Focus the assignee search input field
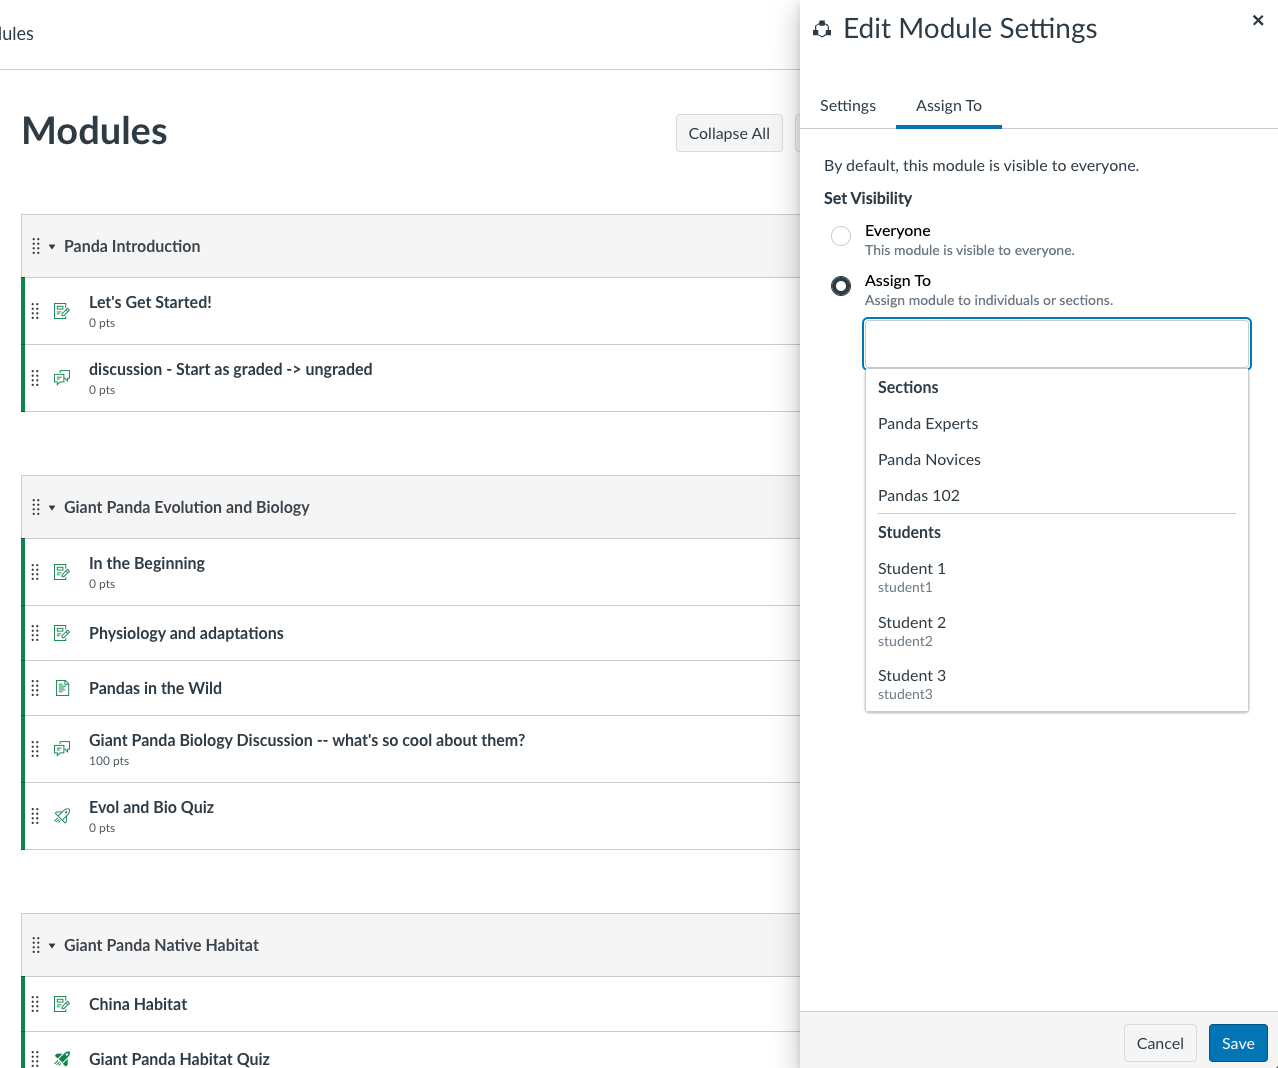The image size is (1278, 1068). coord(1057,344)
